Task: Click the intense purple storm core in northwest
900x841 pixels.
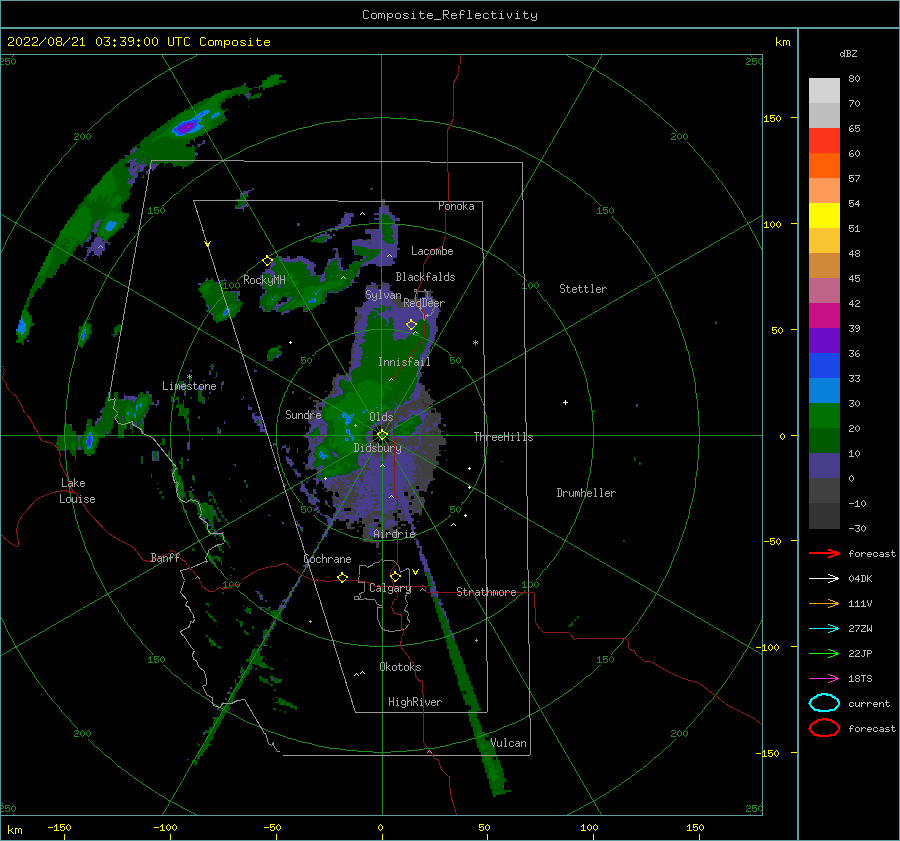Action: coord(185,127)
